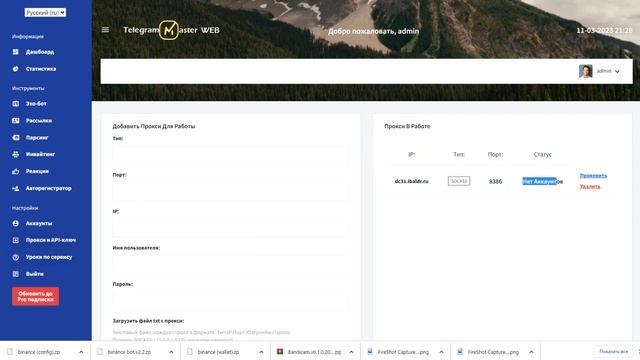Click the Уроки по сервису icon
Image resolution: width=640 pixels, height=360 pixels.
(x=16, y=257)
